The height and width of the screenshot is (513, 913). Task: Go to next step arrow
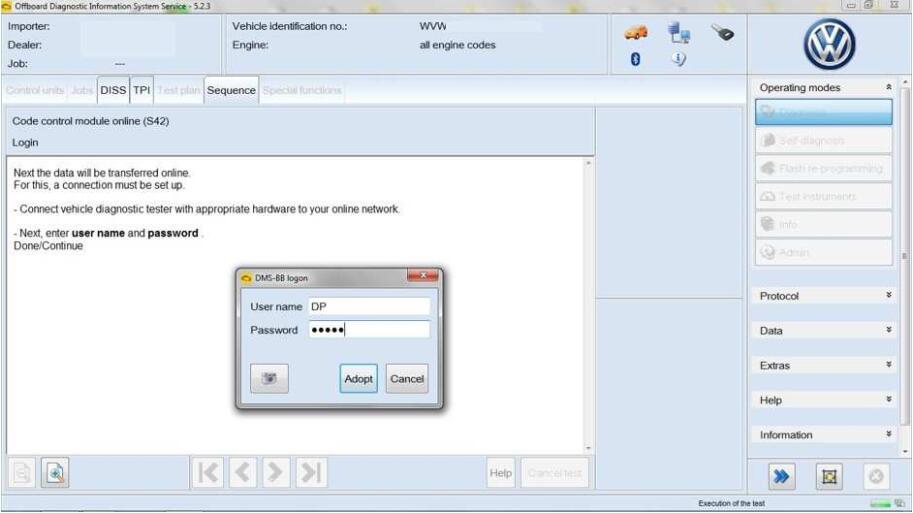coord(276,473)
